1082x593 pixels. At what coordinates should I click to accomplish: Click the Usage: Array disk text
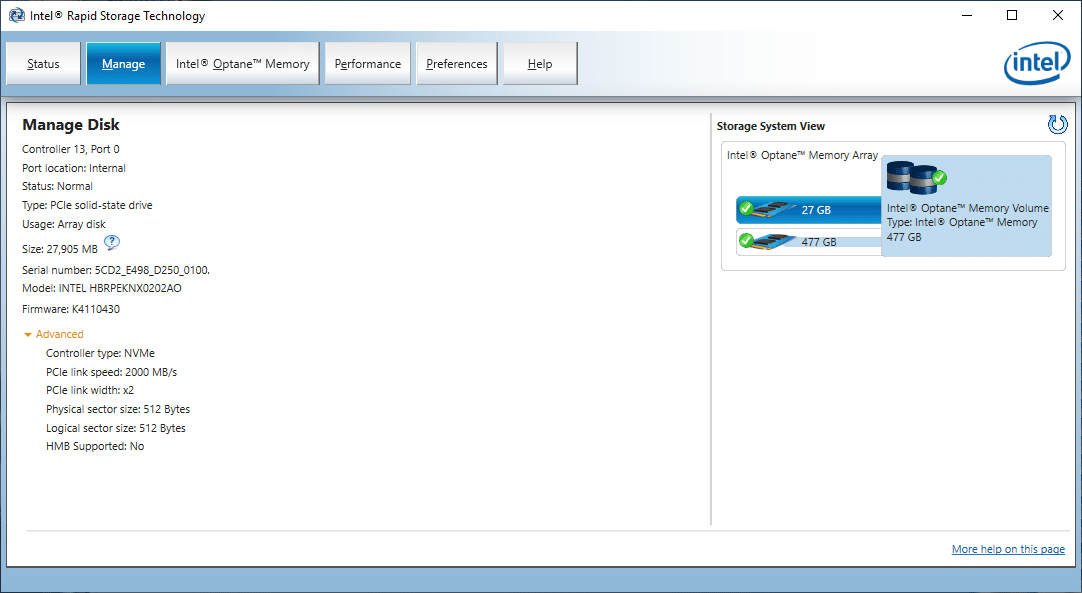(64, 224)
